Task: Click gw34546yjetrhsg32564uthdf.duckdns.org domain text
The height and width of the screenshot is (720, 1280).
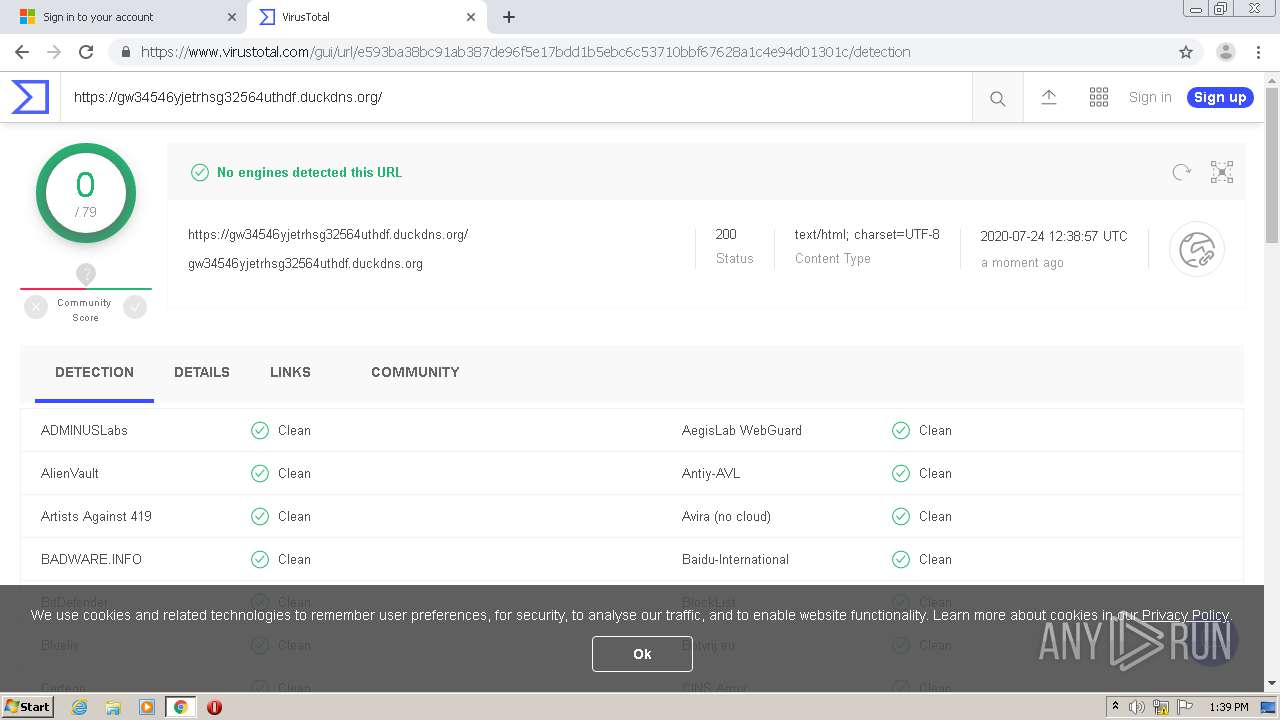Action: [305, 264]
